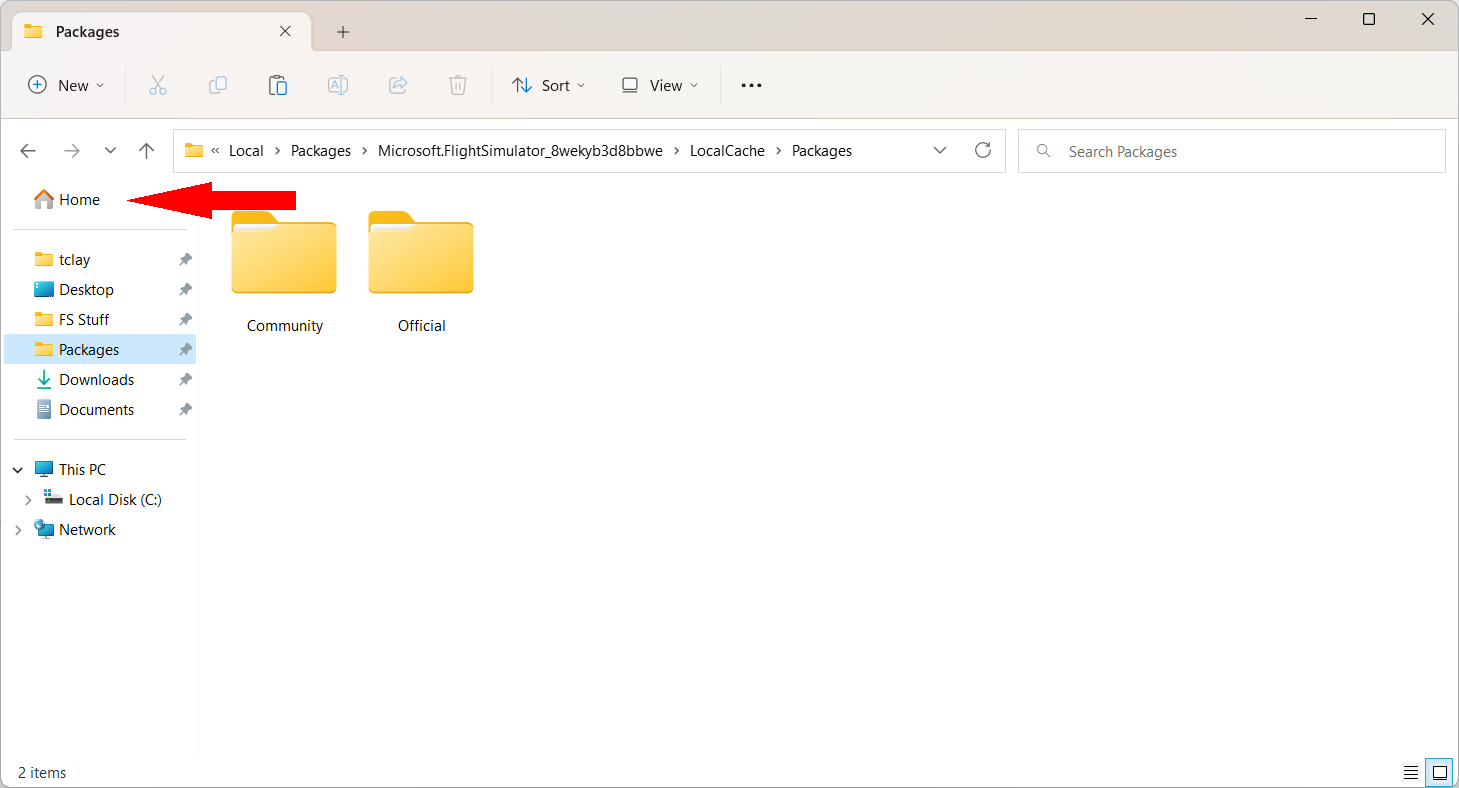Screen dimensions: 1459x788
Task: Go to Home in sidebar
Action: tap(67, 200)
